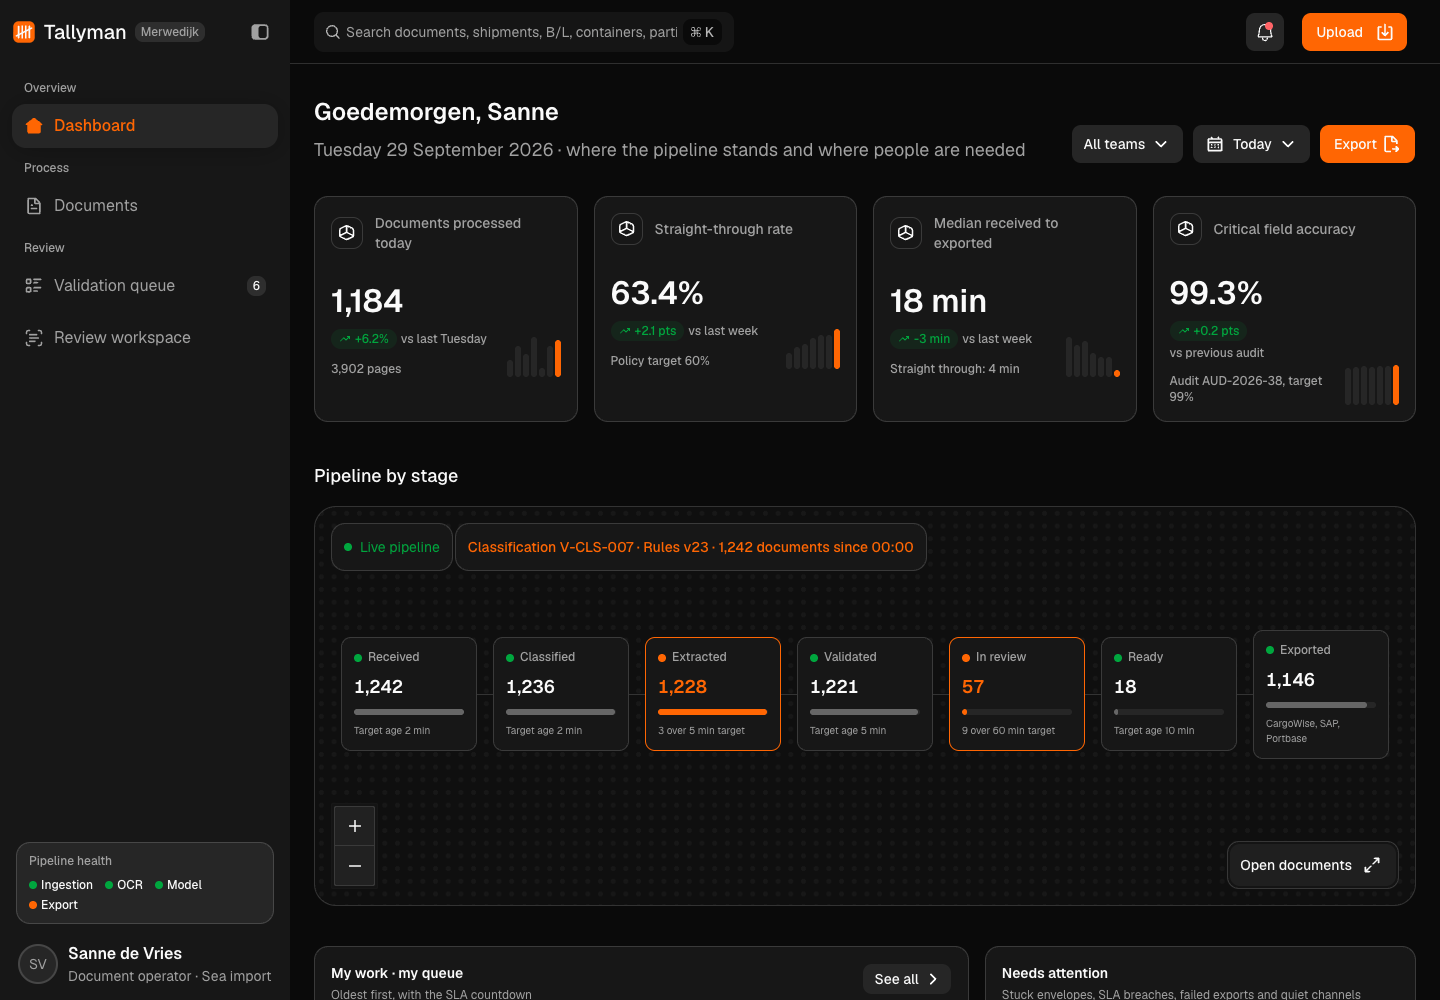Expand the All teams dropdown

(1127, 144)
